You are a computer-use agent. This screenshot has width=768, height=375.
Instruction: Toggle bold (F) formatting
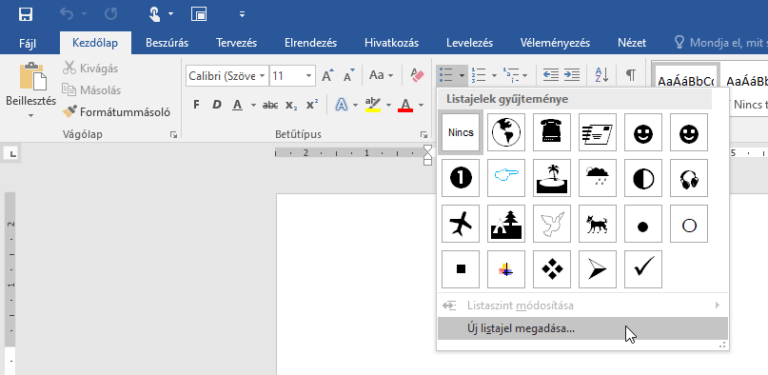[196, 105]
